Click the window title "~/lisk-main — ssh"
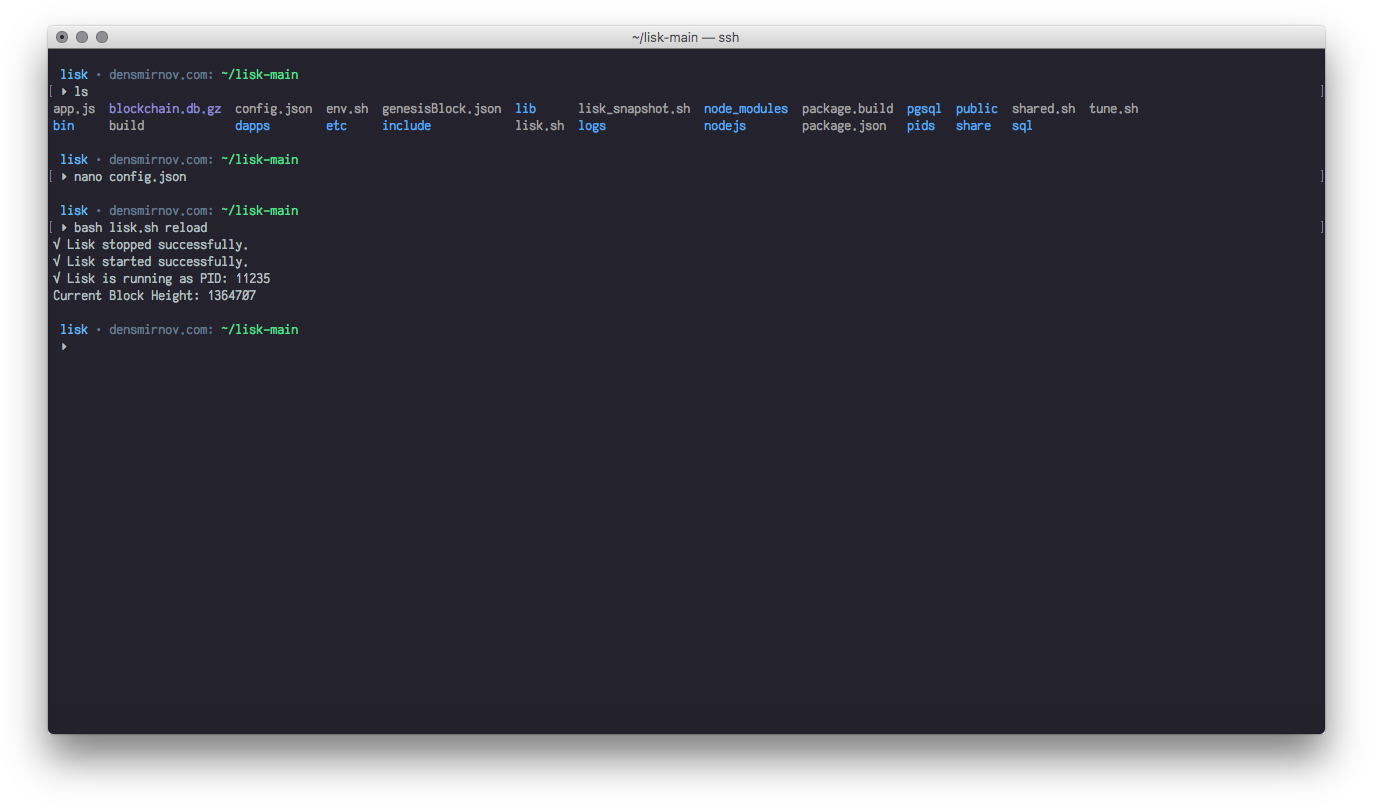 tap(686, 37)
